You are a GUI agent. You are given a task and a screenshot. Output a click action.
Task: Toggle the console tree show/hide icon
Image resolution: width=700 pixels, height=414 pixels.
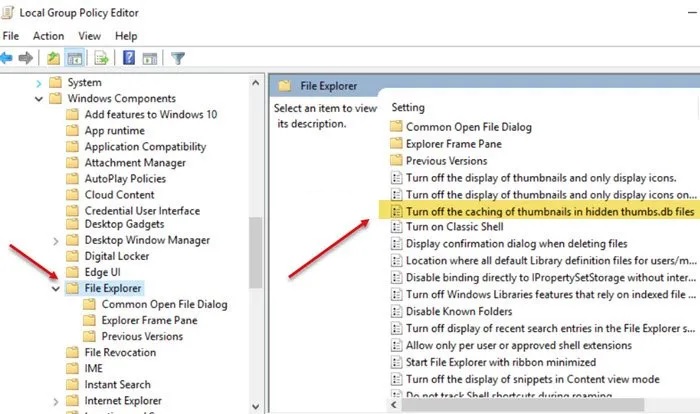point(75,58)
